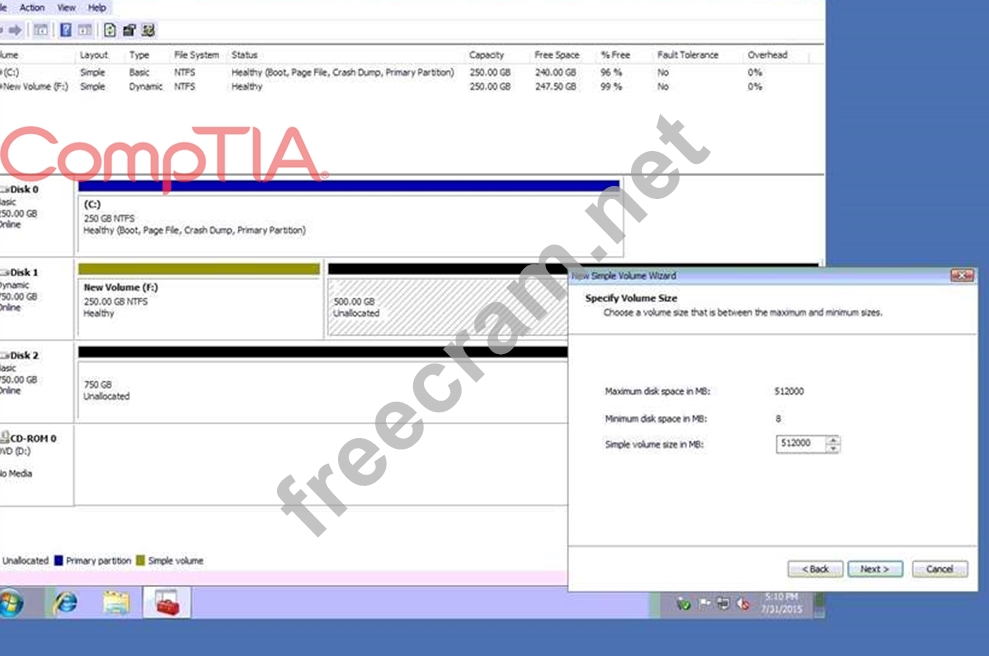Viewport: 989px width, 656px height.
Task: Launch Internet Explorer from the taskbar
Action: click(x=65, y=603)
